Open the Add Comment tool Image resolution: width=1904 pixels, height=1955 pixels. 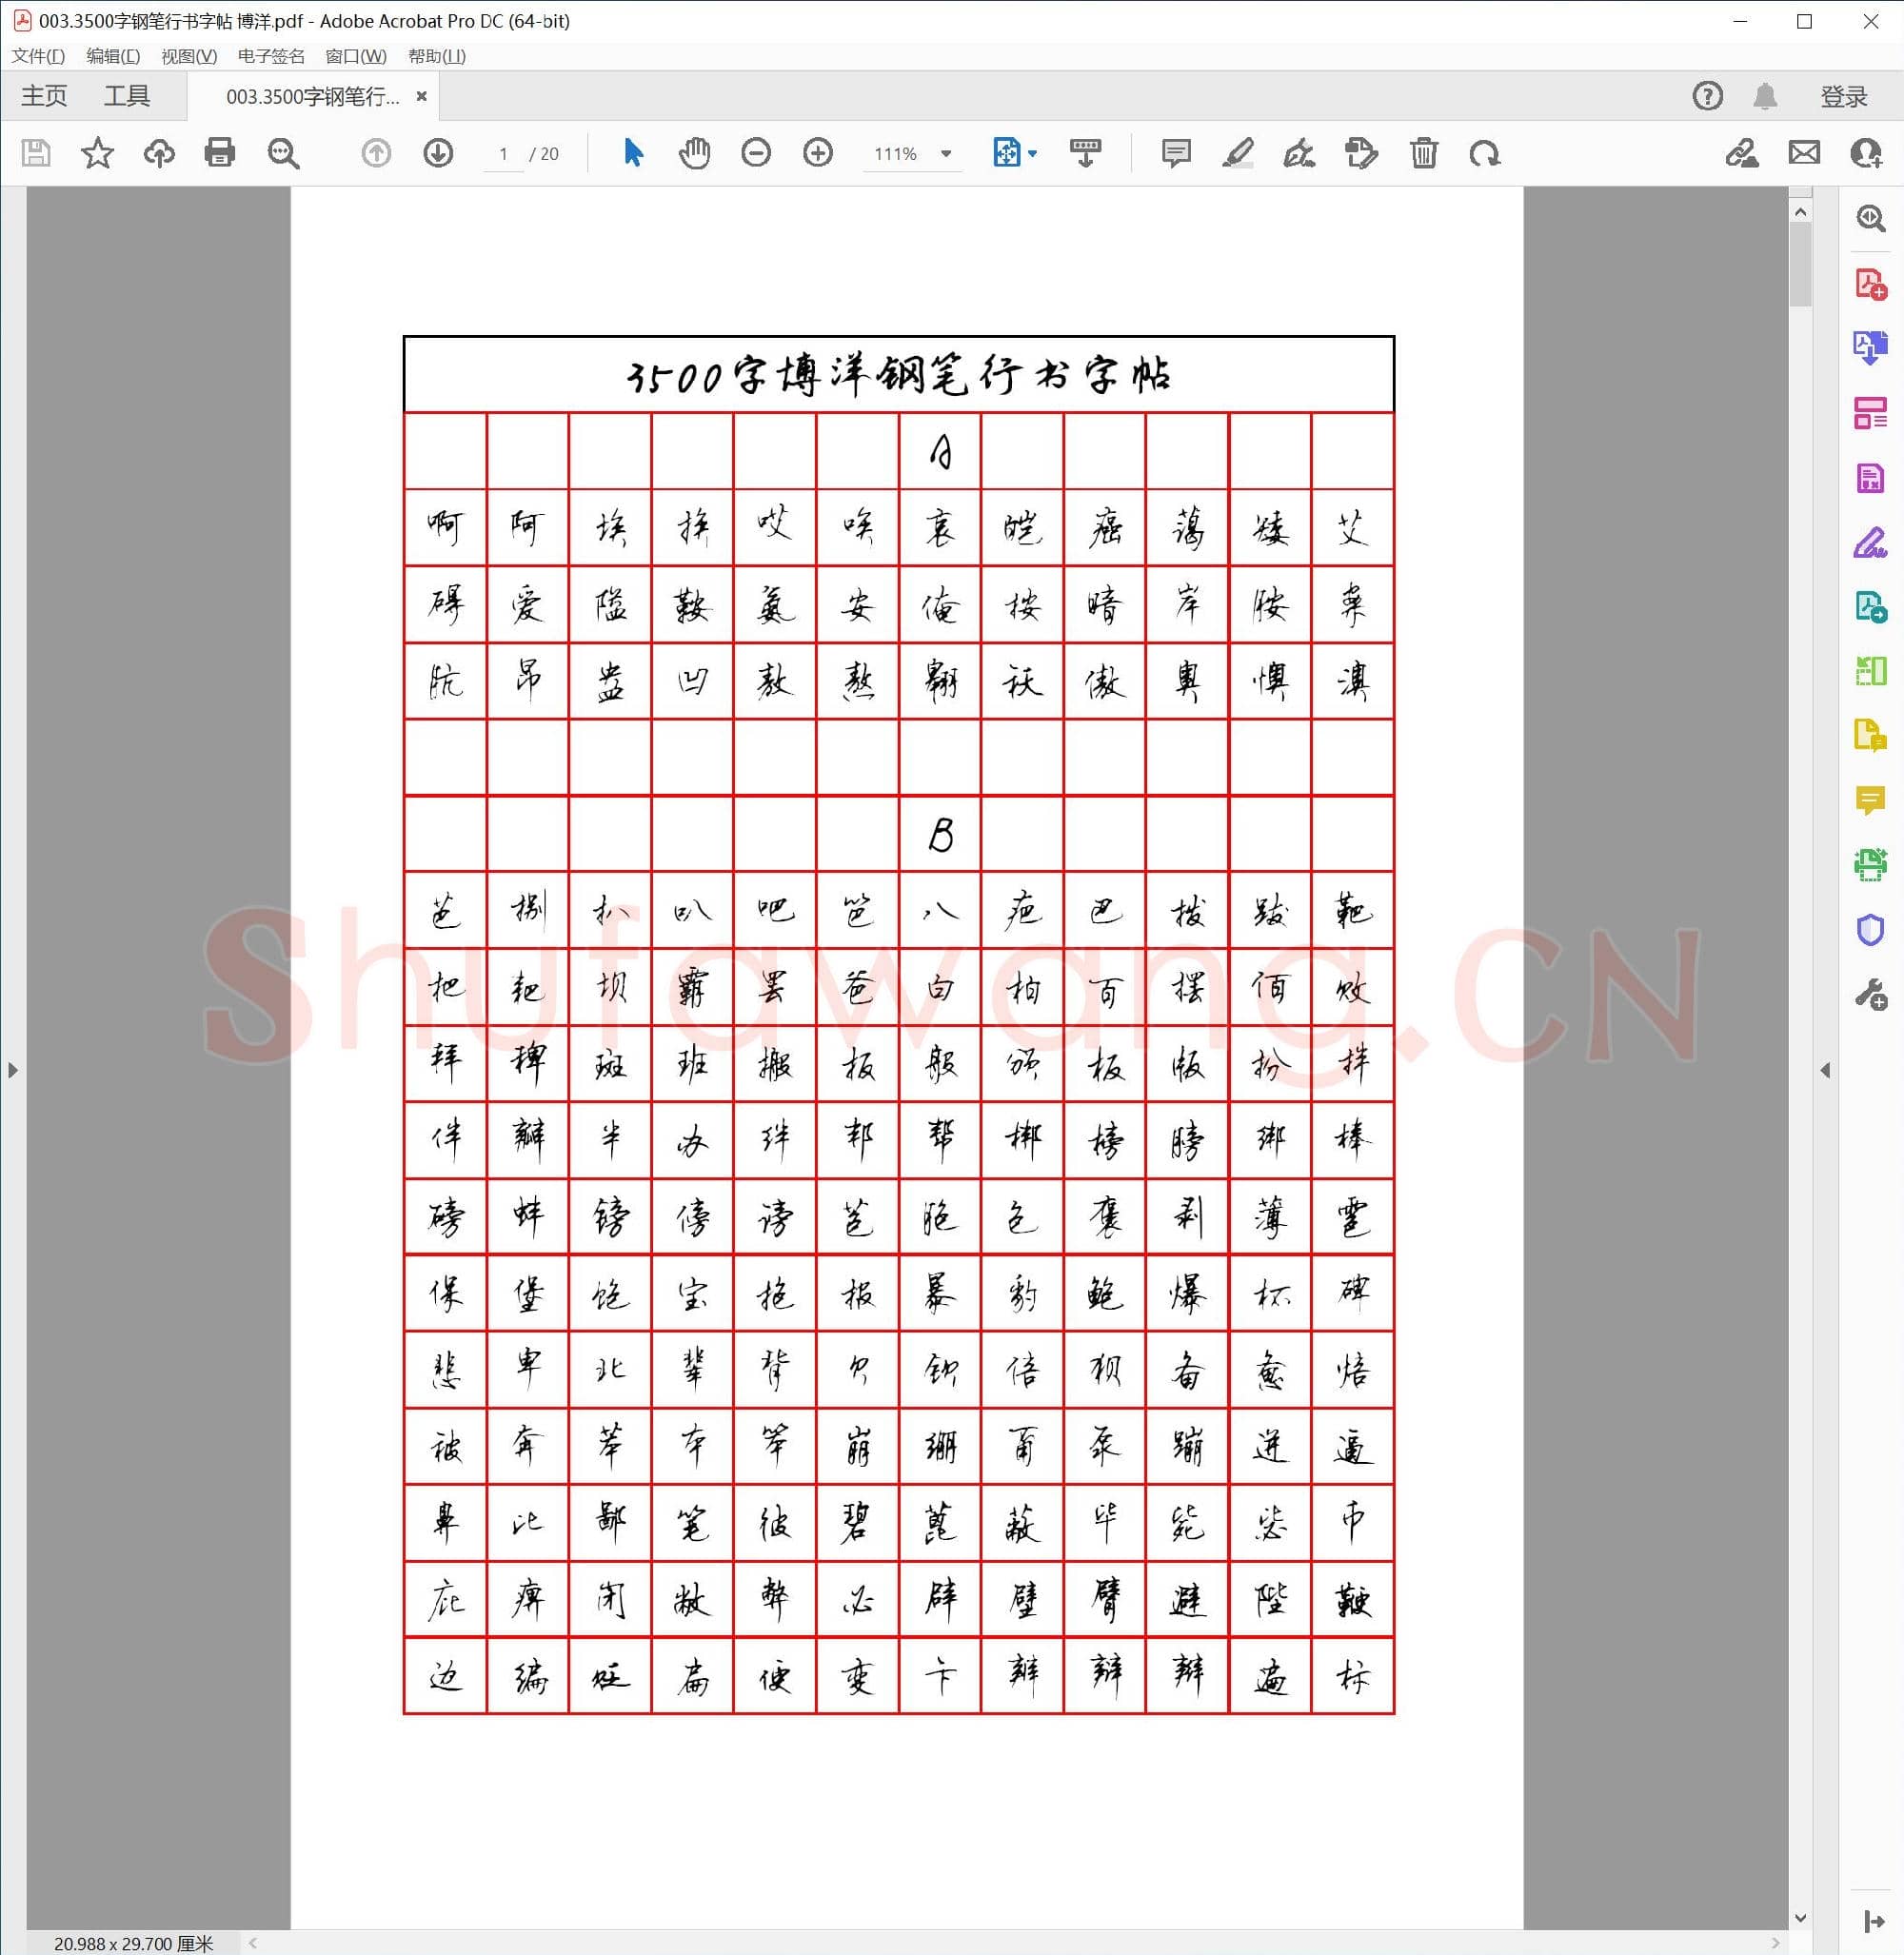(1175, 153)
